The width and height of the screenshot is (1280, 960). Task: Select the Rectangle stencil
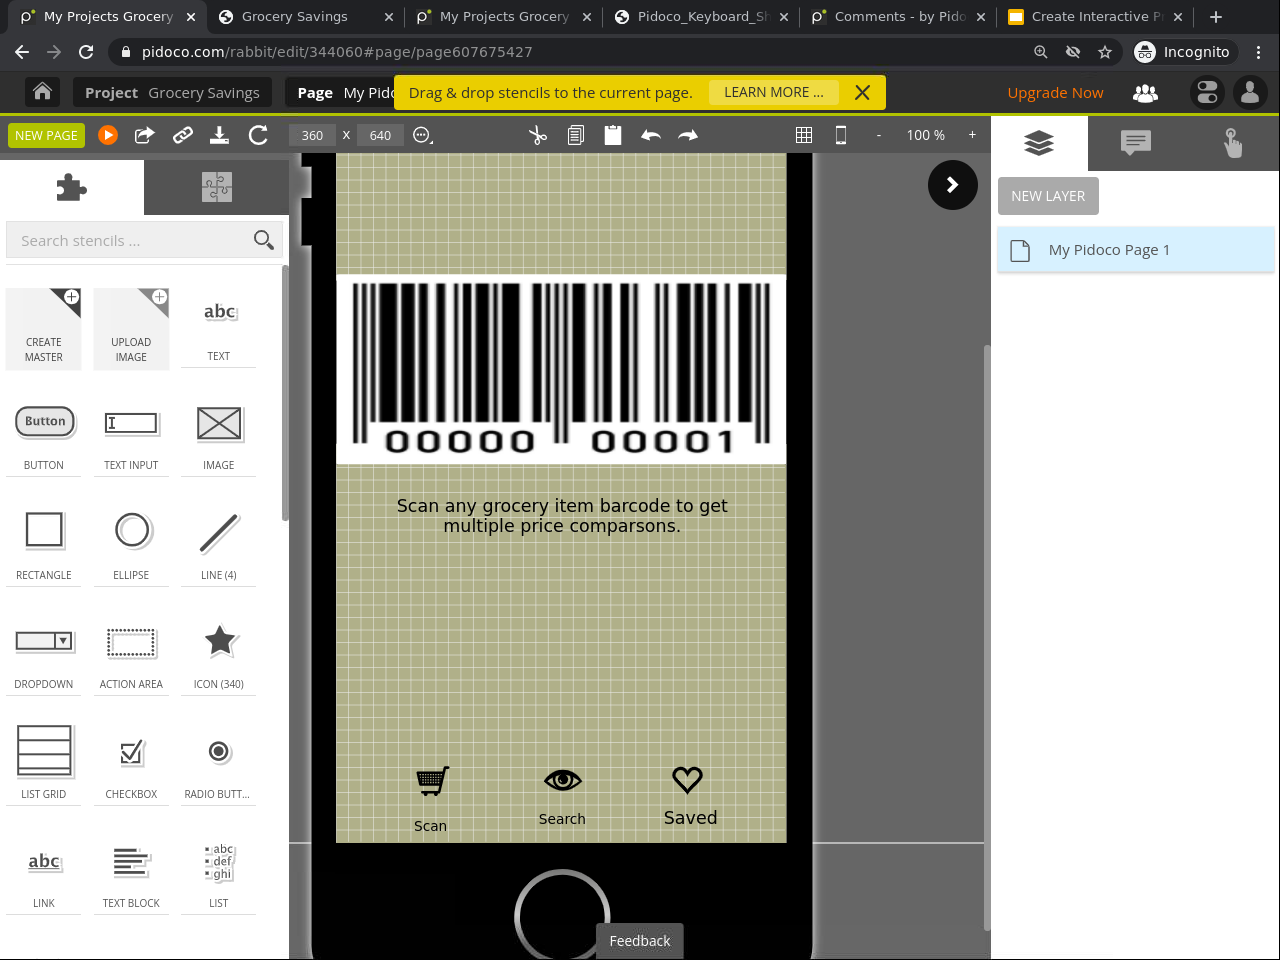pyautogui.click(x=44, y=547)
